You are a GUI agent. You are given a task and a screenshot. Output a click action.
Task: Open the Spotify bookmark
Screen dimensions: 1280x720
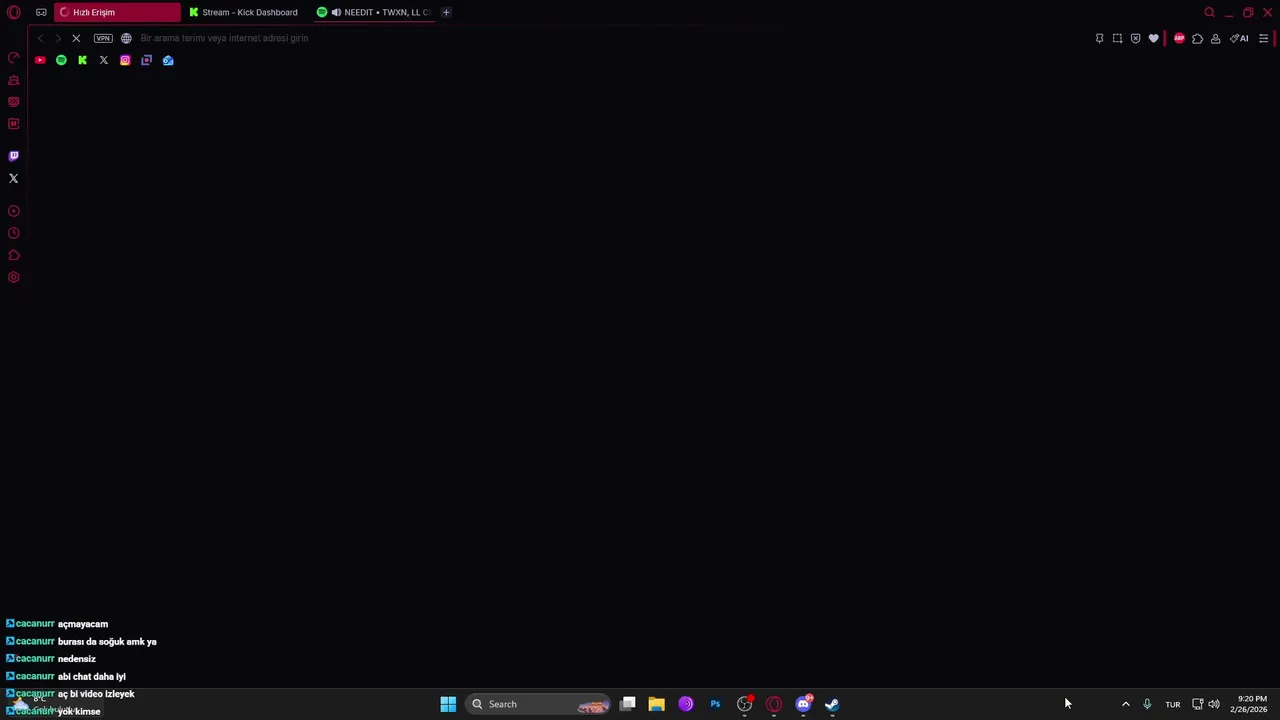pos(61,60)
